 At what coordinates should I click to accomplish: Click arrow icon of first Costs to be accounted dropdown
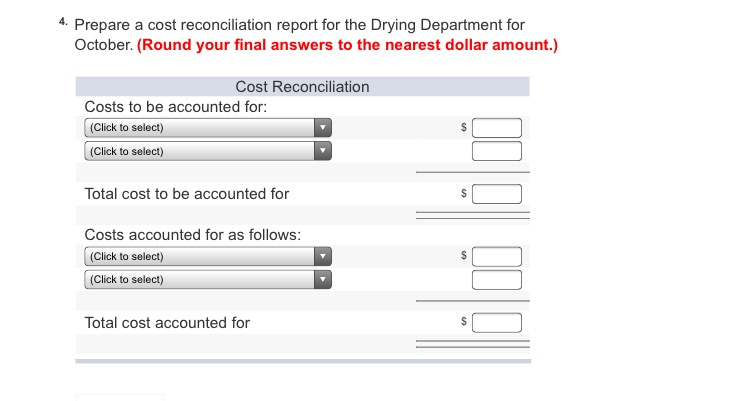coord(321,128)
